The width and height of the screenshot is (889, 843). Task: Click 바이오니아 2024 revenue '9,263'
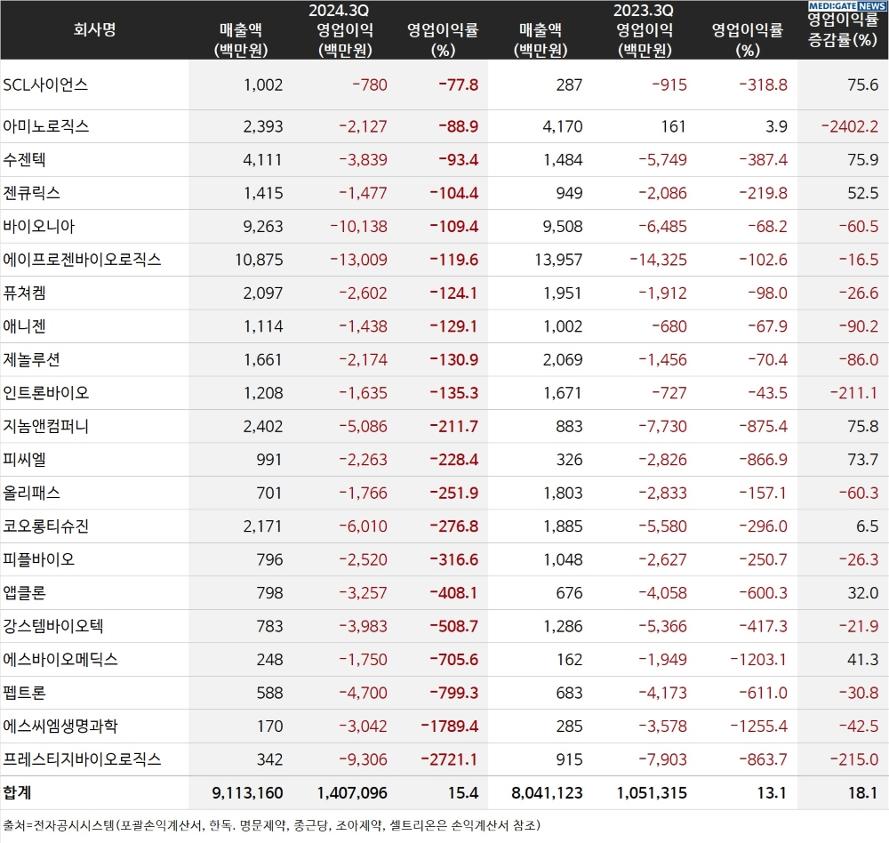click(263, 227)
